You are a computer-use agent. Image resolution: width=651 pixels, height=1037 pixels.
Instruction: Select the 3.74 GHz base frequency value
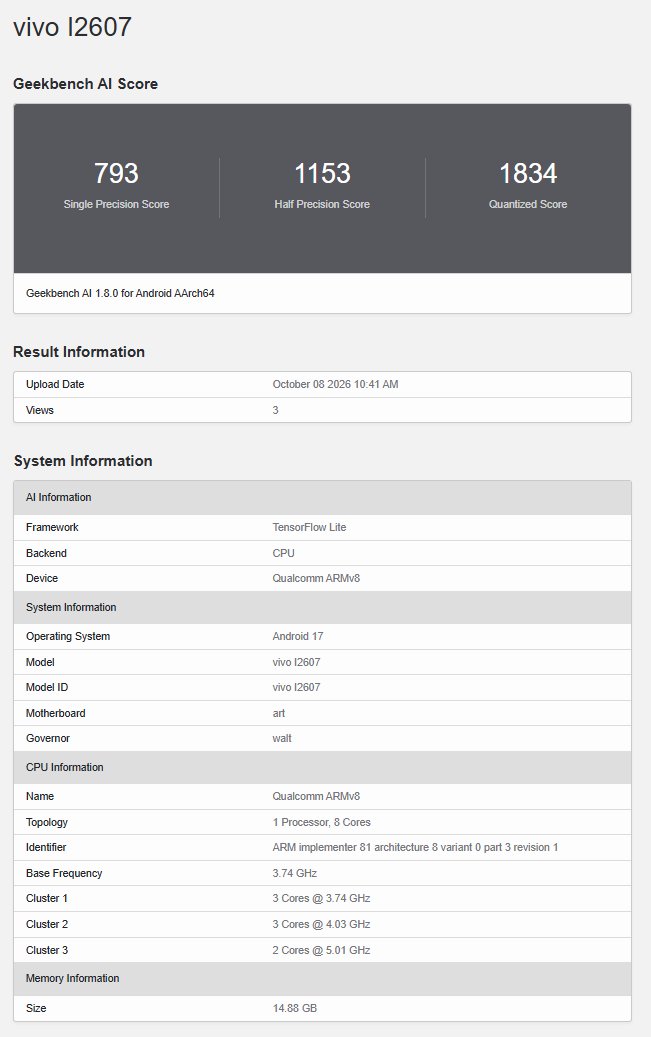point(294,873)
